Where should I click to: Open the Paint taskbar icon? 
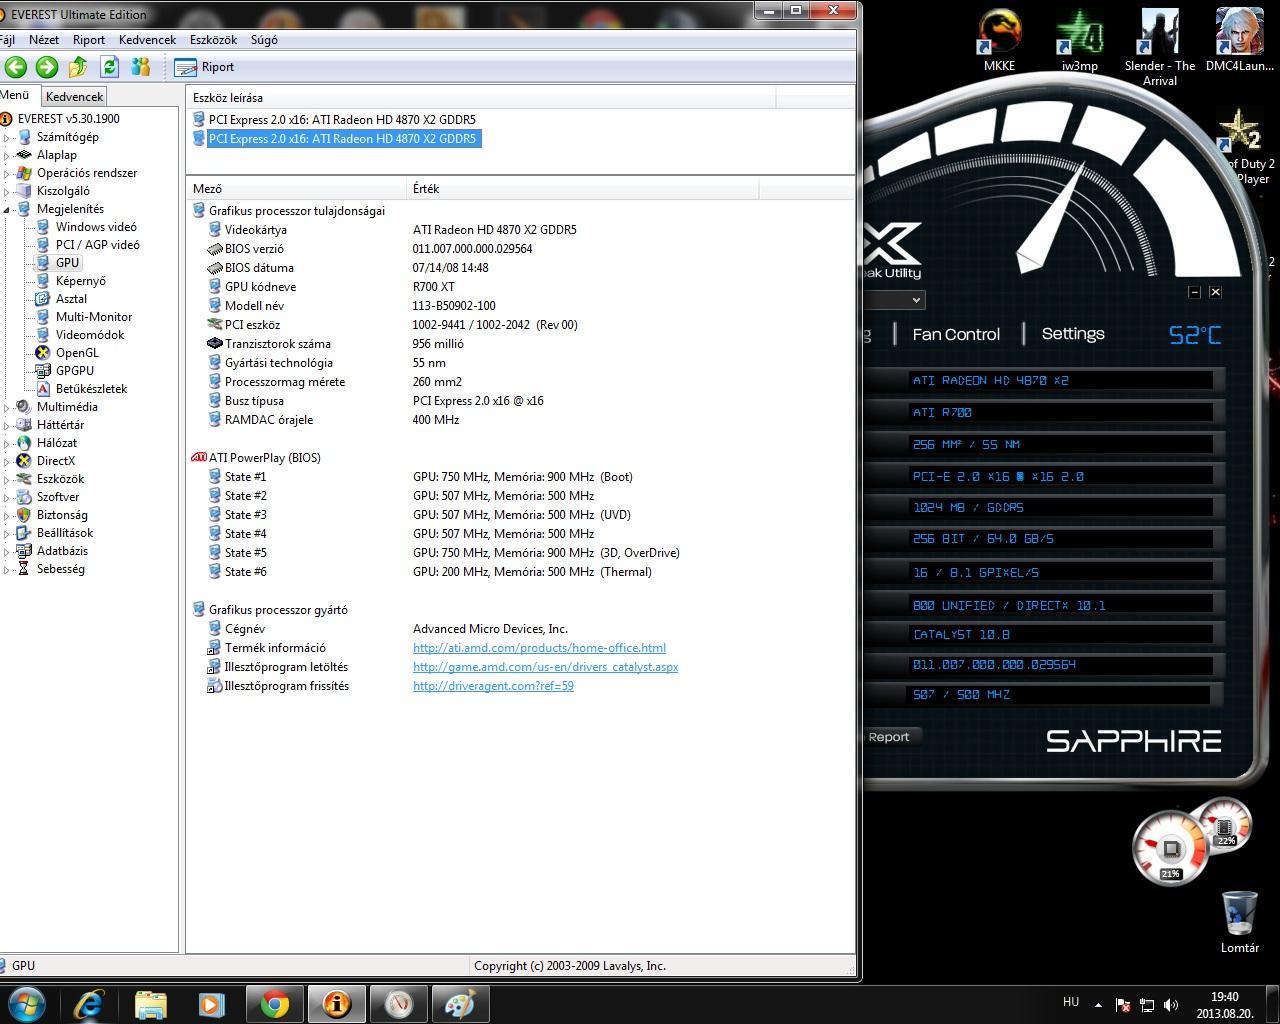[460, 1004]
